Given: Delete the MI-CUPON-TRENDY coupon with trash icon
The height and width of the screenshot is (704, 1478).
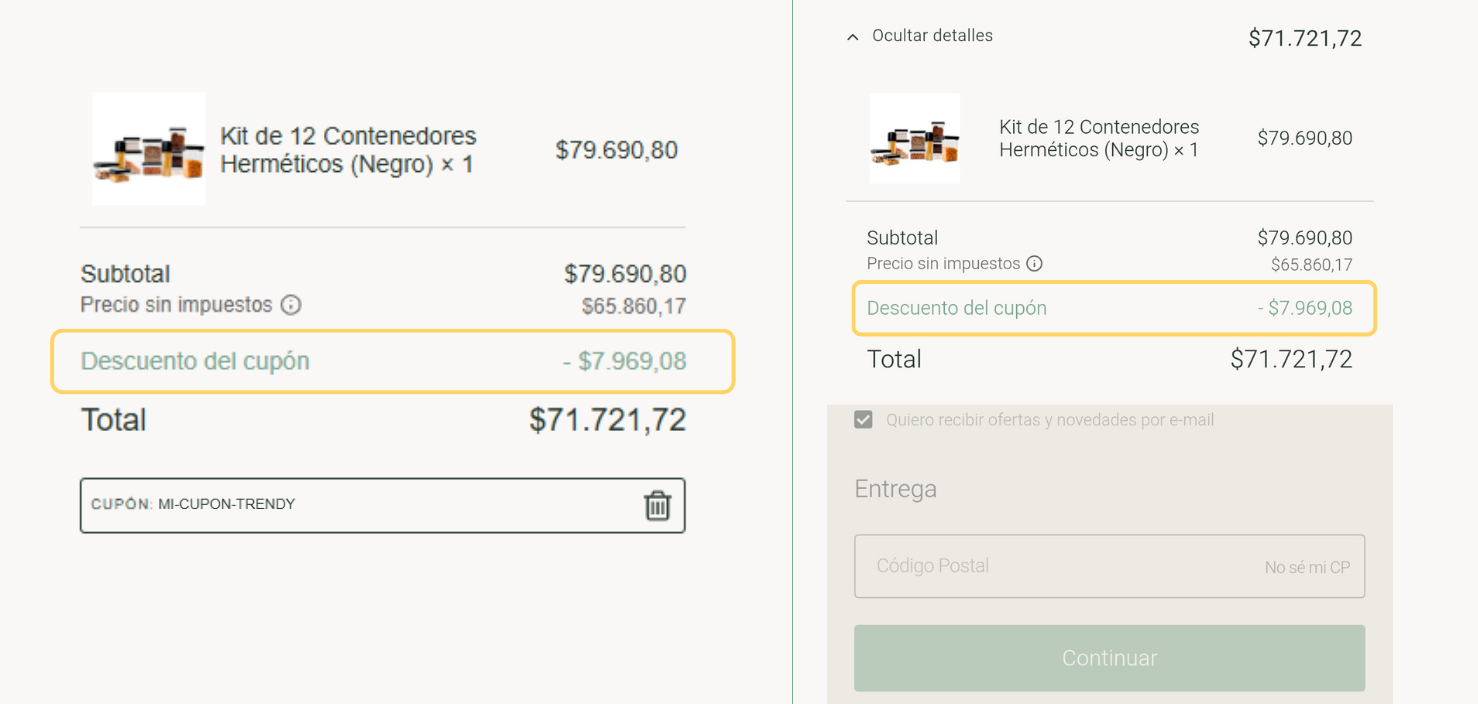Looking at the screenshot, I should coord(657,506).
